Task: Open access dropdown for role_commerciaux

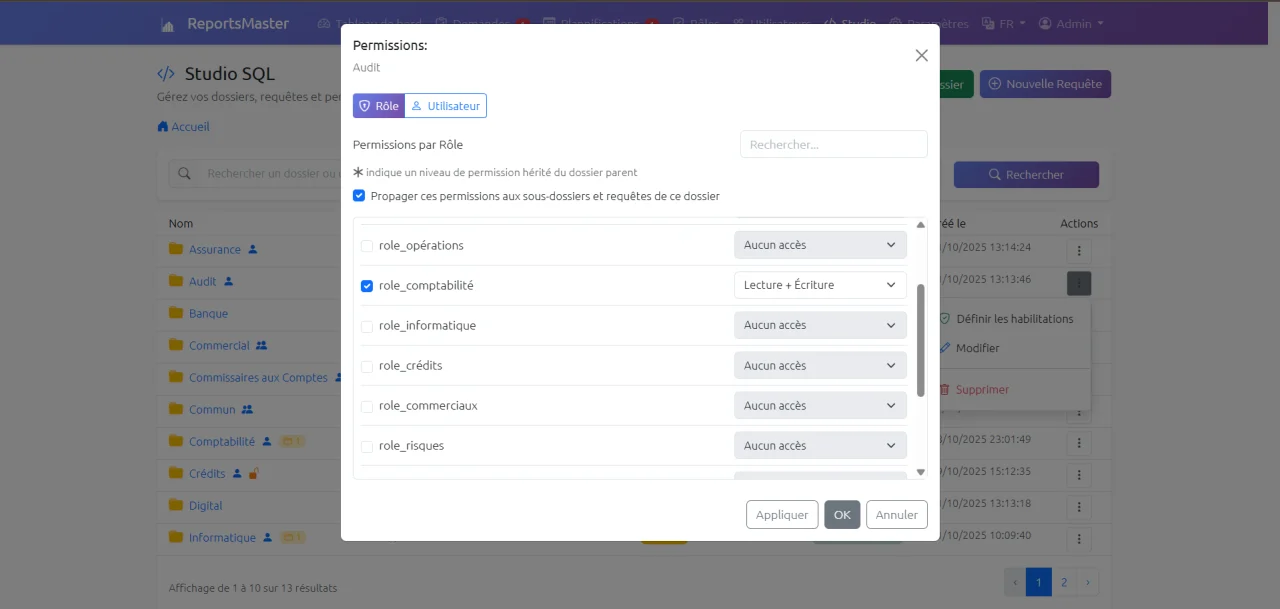Action: tap(820, 405)
